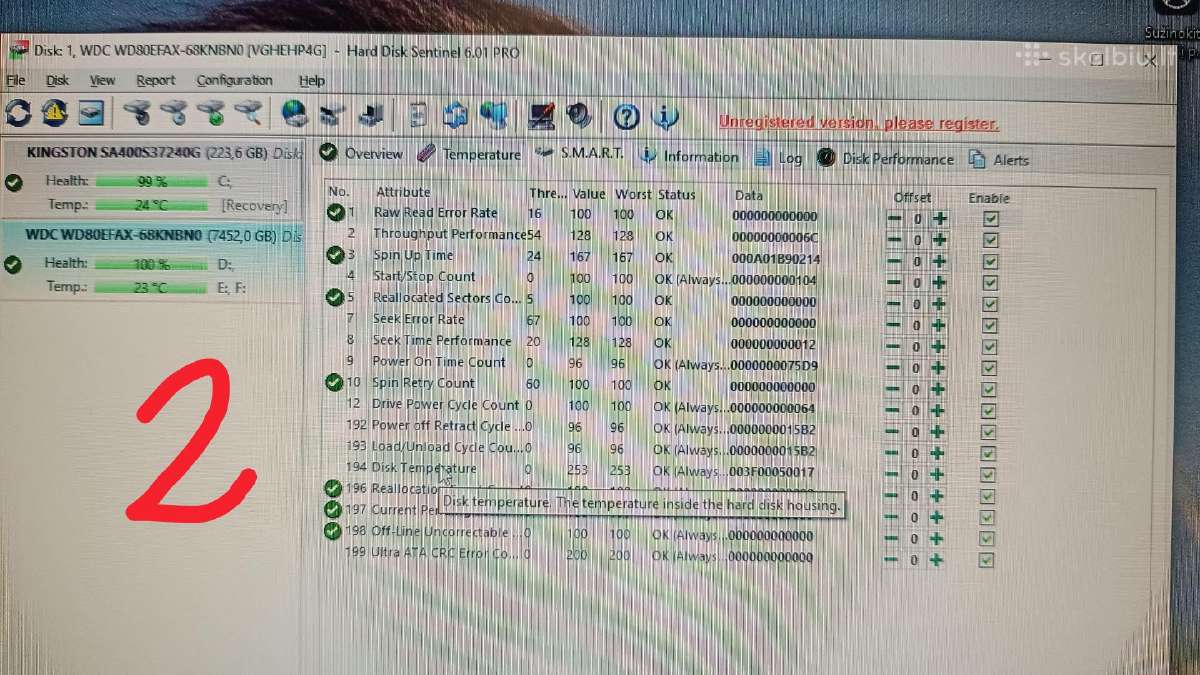Click the speaker sound toolbar icon
This screenshot has width=1200, height=675.
[x=578, y=116]
